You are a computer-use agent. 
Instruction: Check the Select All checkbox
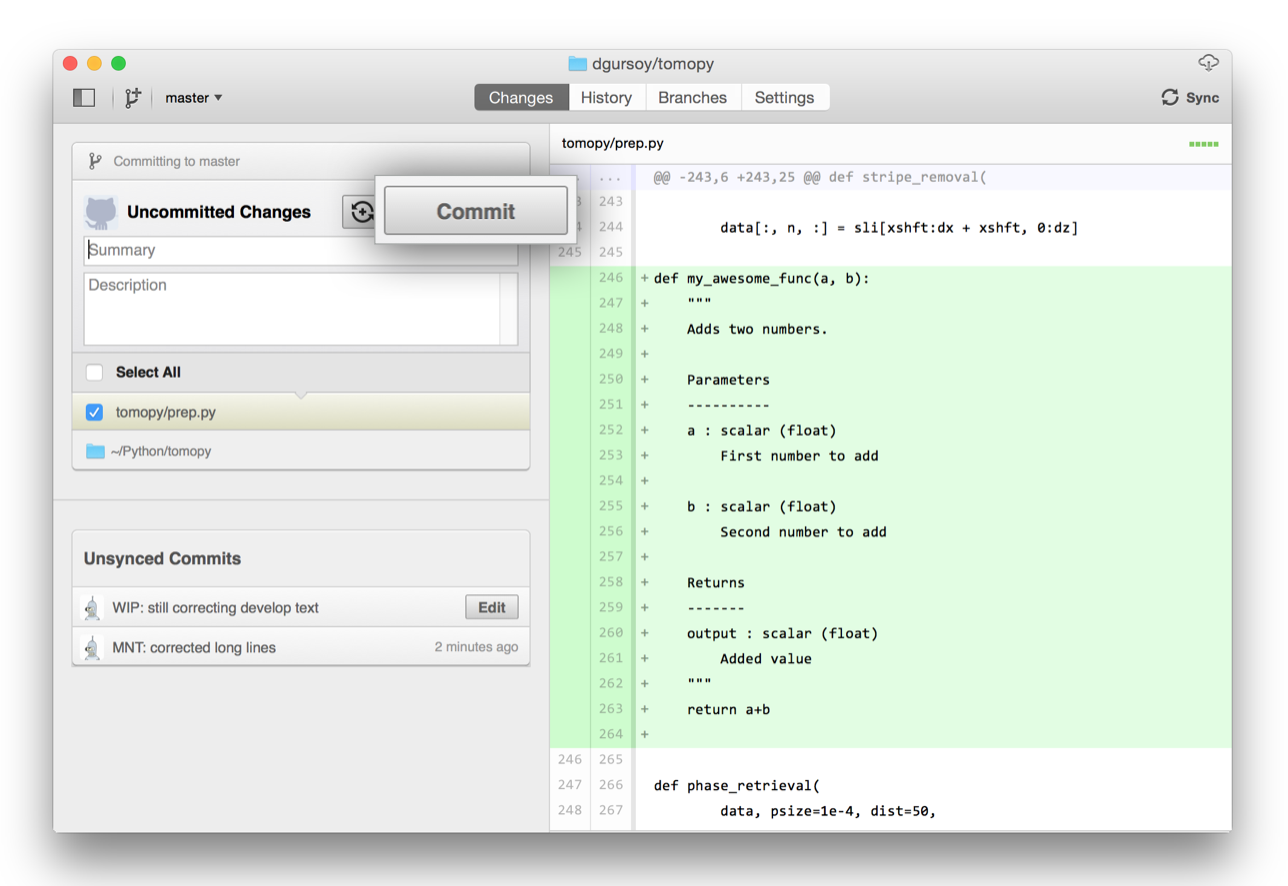coord(94,372)
